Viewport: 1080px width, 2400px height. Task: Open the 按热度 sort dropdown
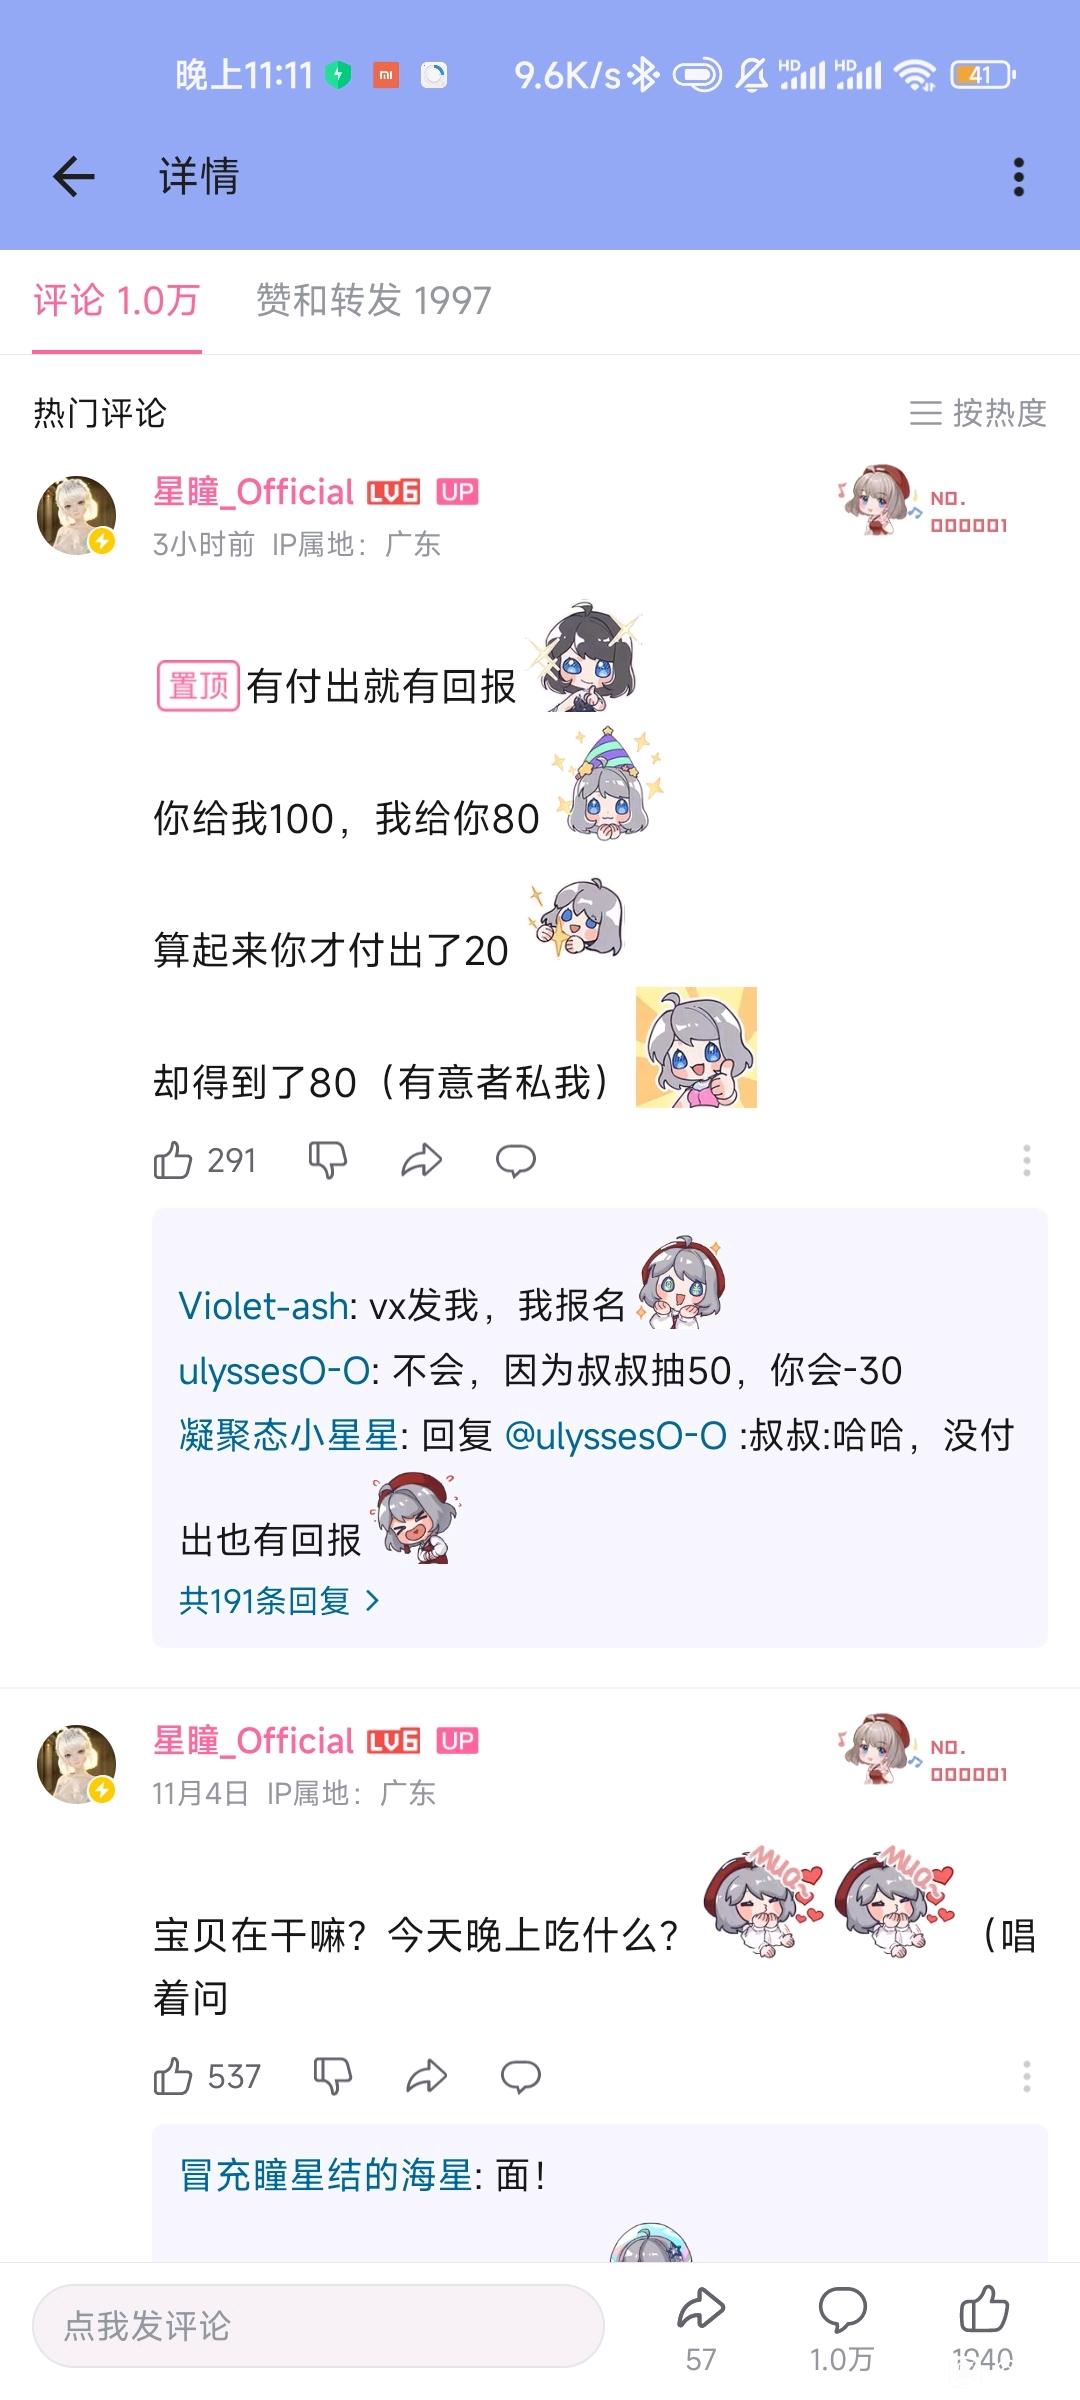(978, 412)
